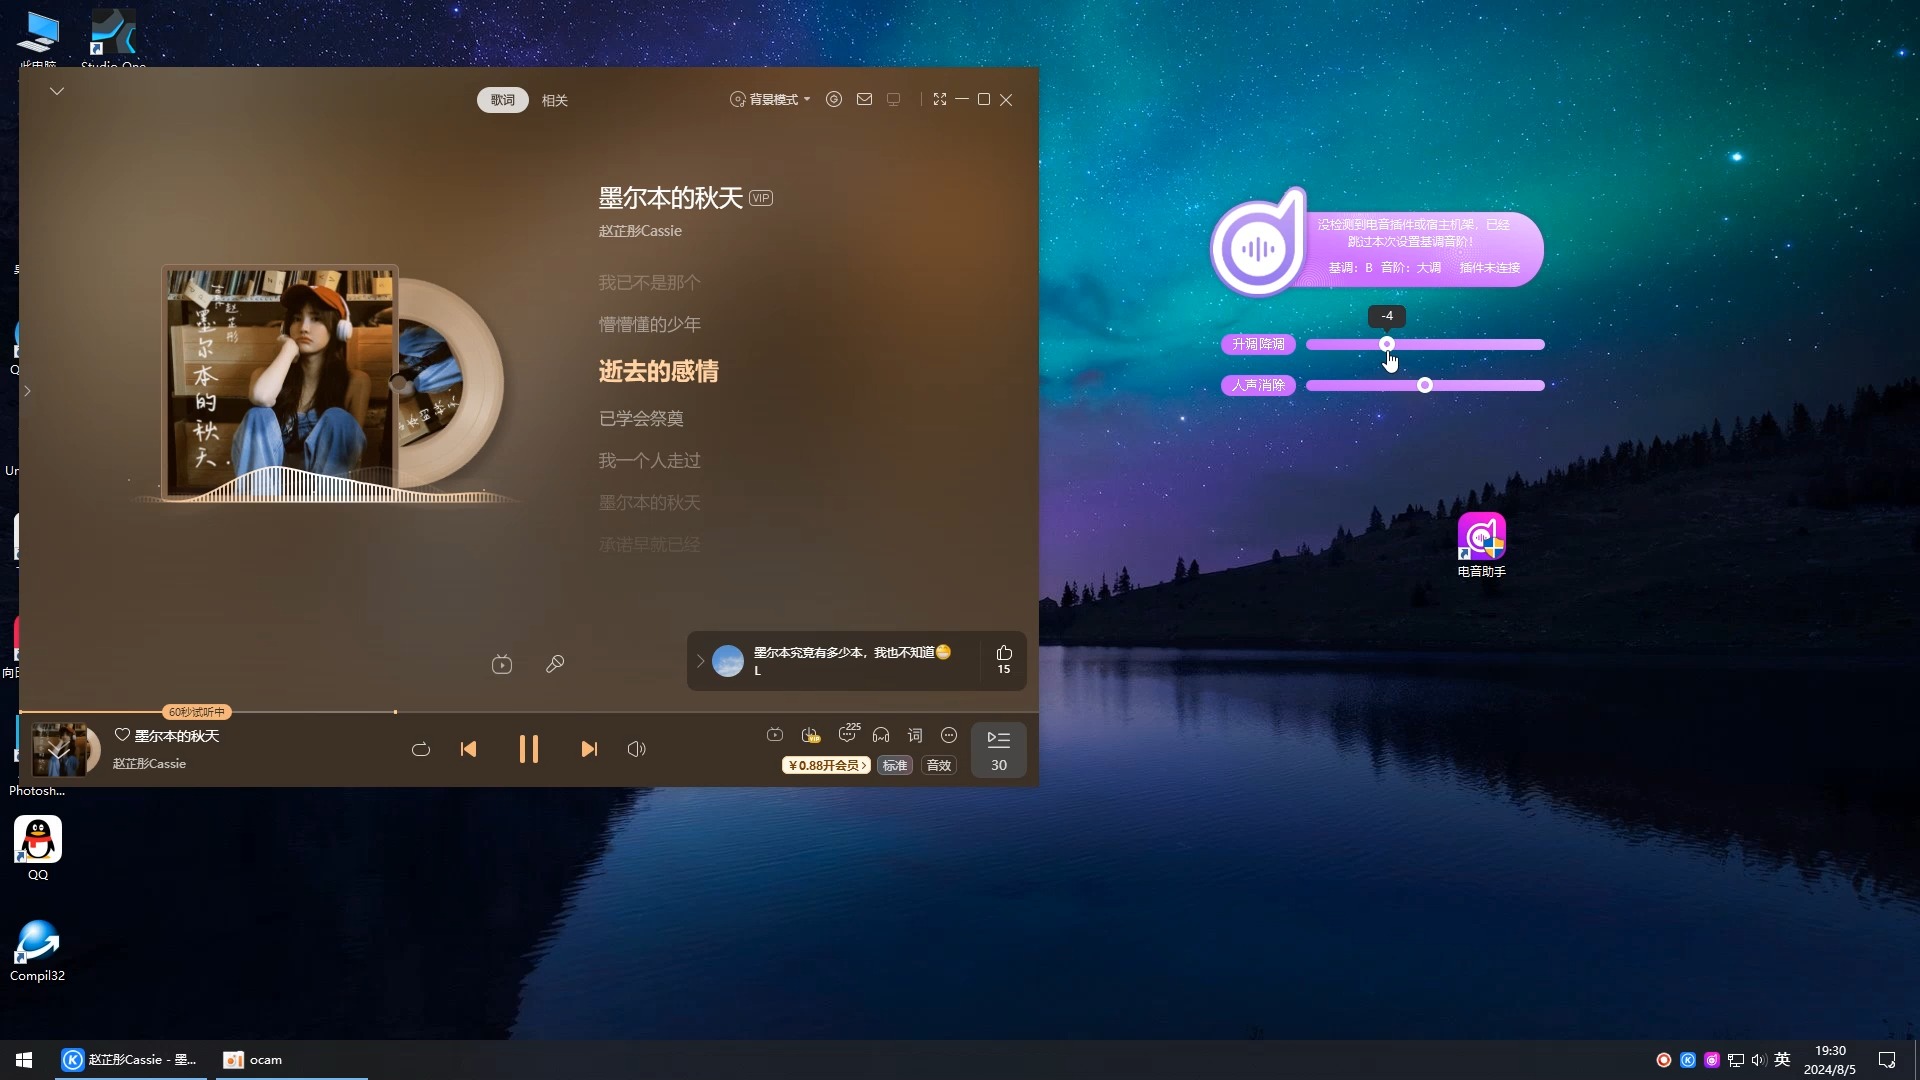The height and width of the screenshot is (1080, 1920).
Task: Pause the currently playing track
Action: coord(527,749)
